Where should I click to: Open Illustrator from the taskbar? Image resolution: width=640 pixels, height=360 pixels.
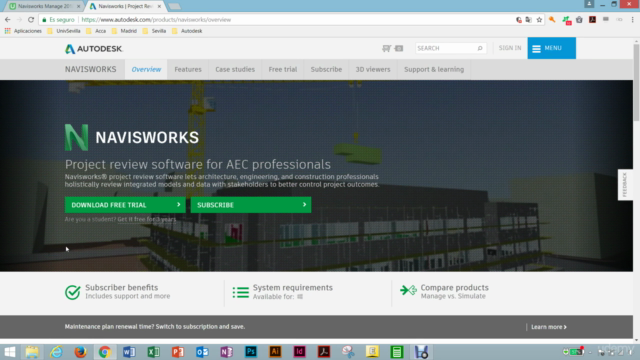(x=275, y=351)
